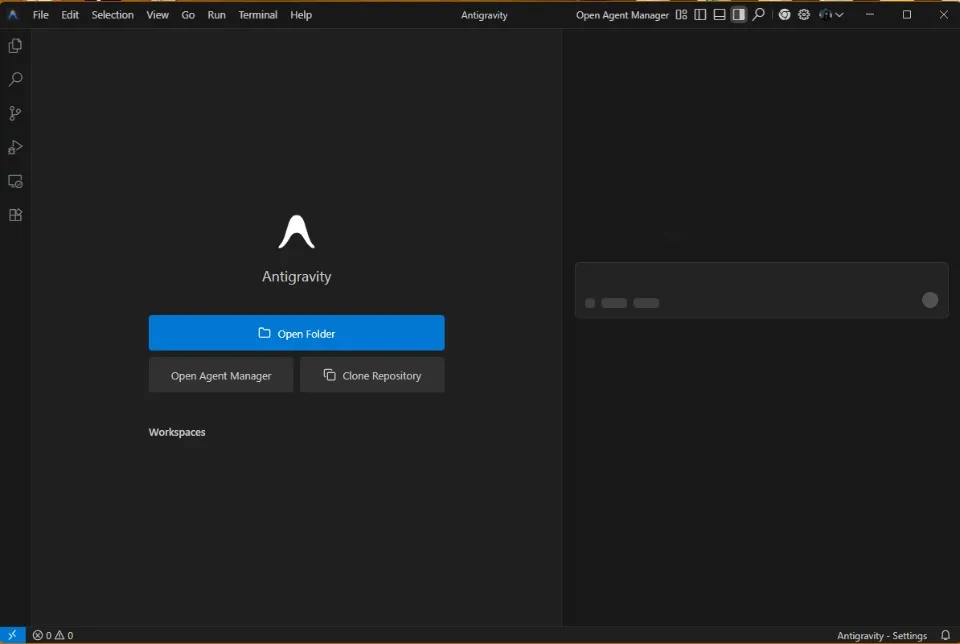Open the Terminal menu
This screenshot has height=644, width=960.
pyautogui.click(x=258, y=15)
